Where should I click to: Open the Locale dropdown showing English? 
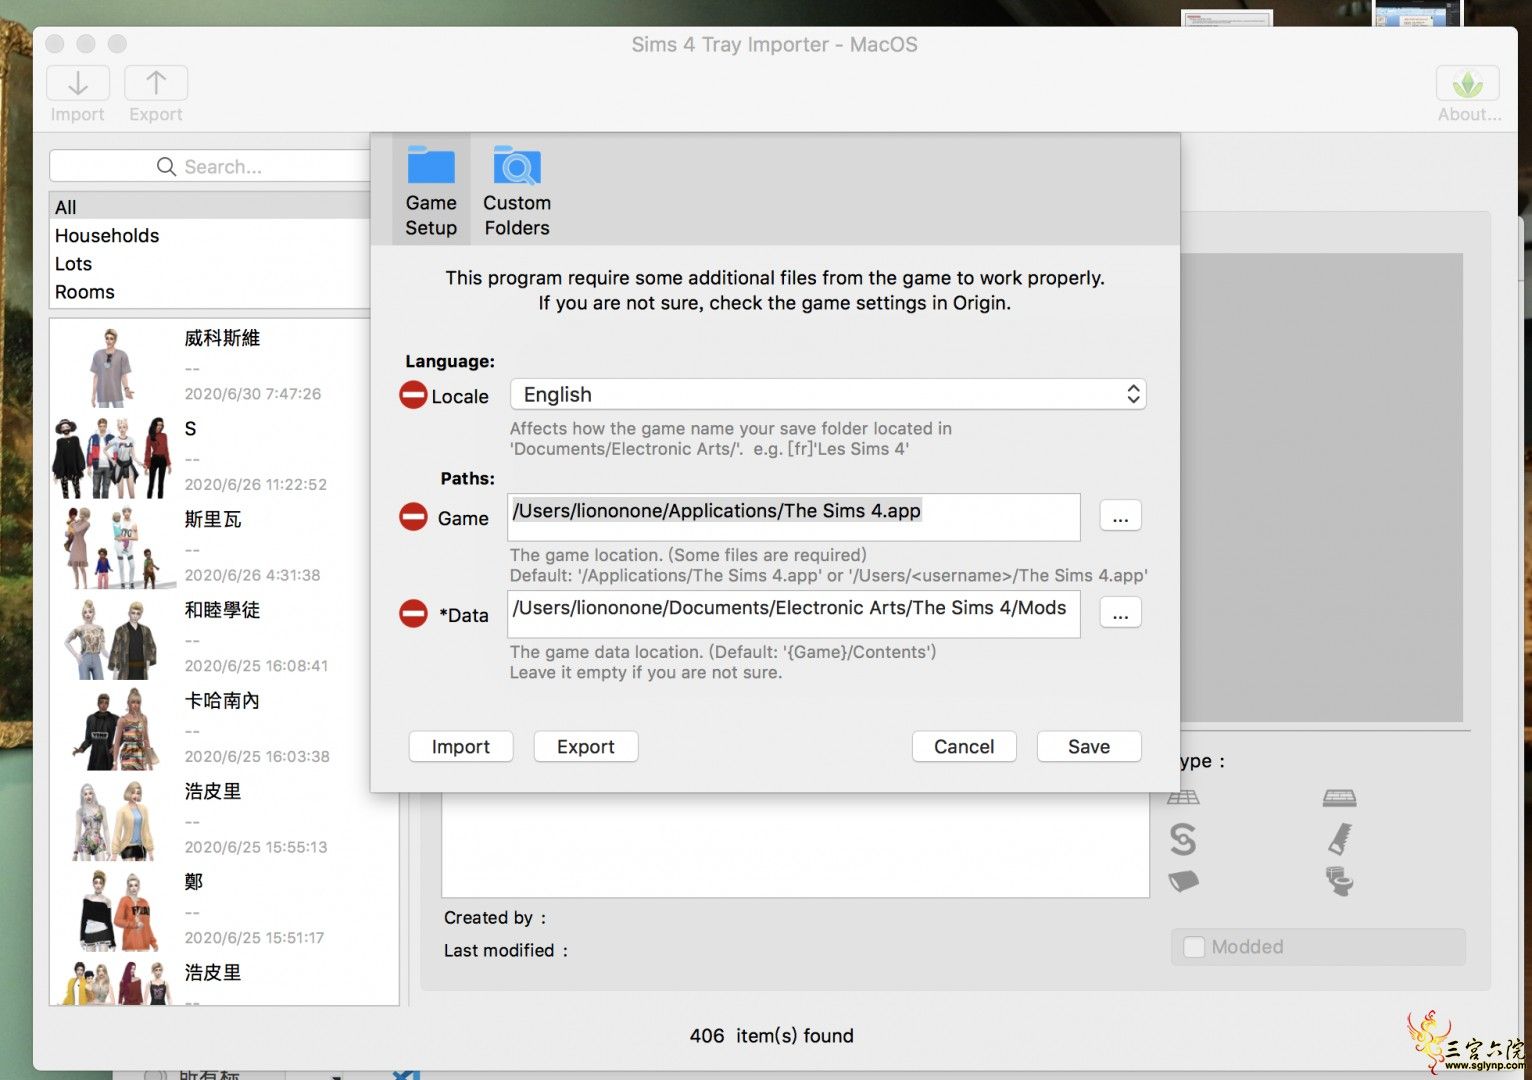coord(828,394)
